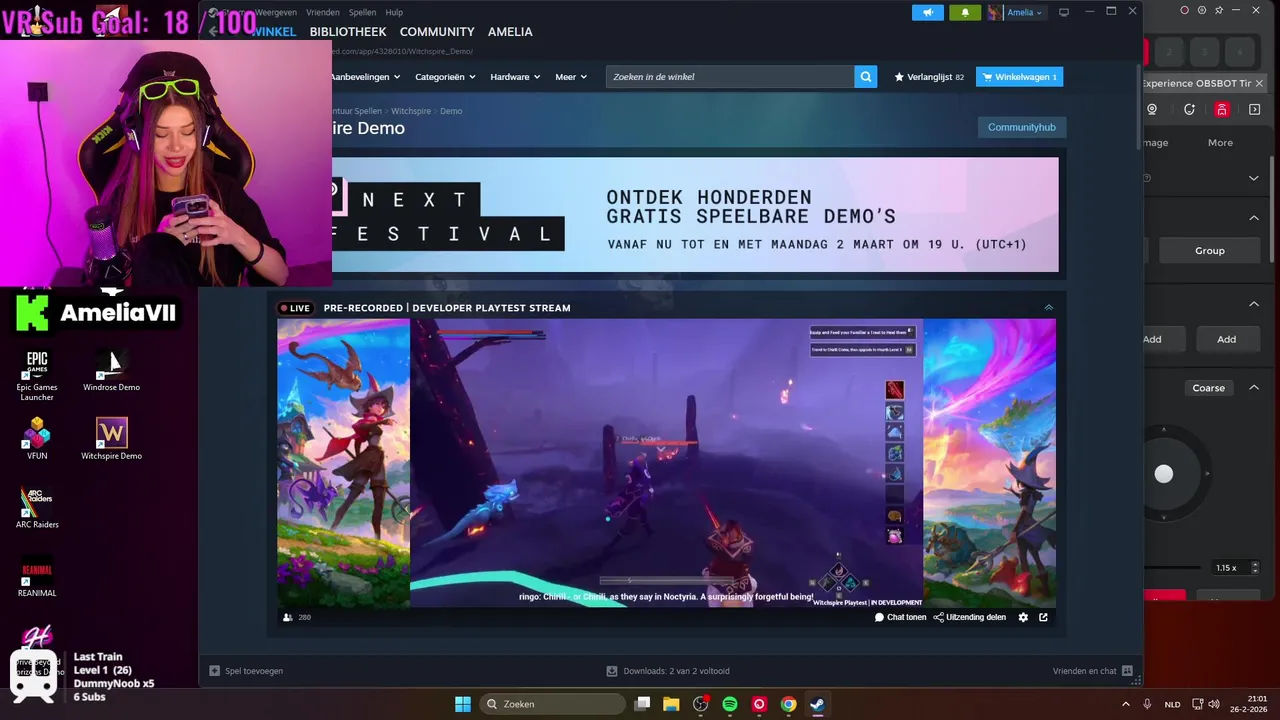Select OBSBOT preset slot 3
This screenshot has height=720, width=1280.
pos(1205,52)
